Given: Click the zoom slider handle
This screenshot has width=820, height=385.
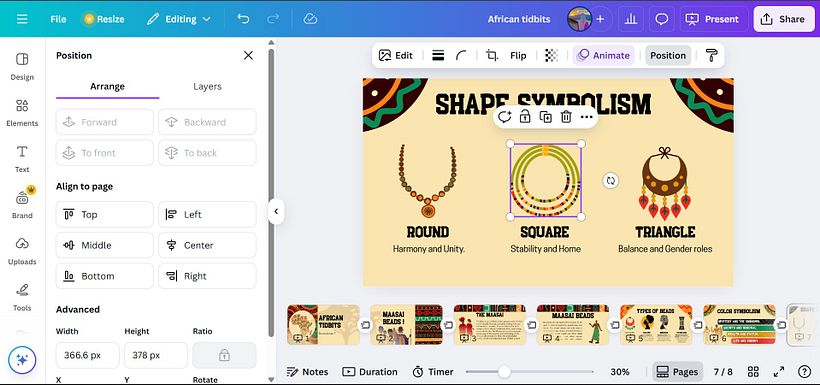Looking at the screenshot, I should tap(504, 372).
